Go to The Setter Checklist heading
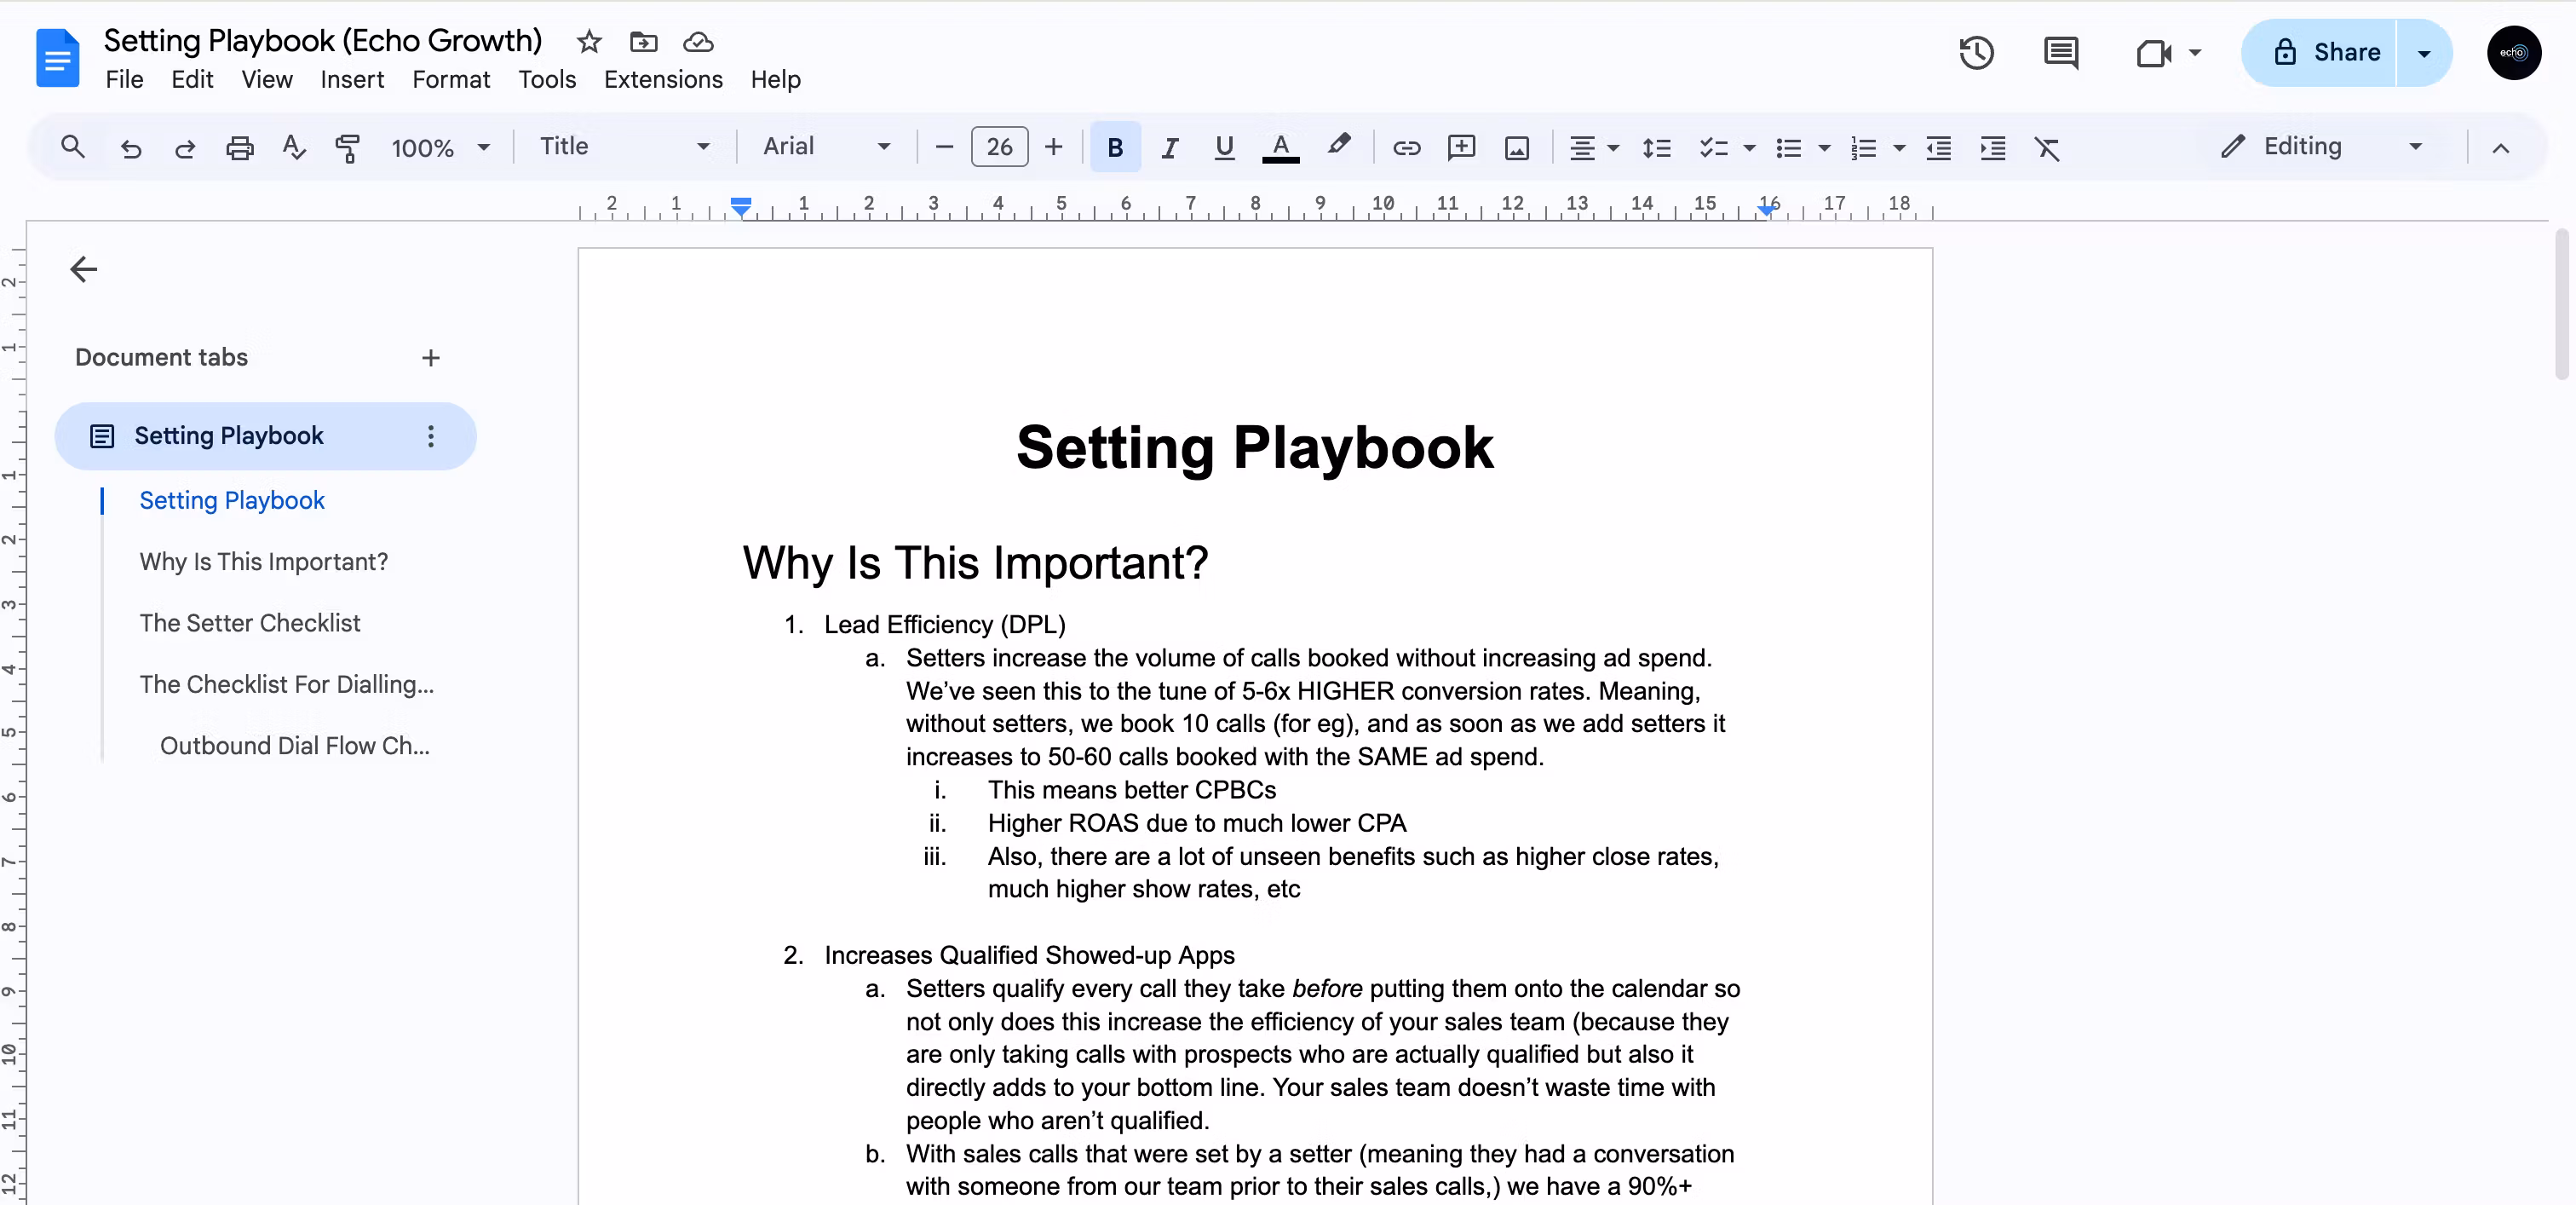Image resolution: width=2576 pixels, height=1205 pixels. click(250, 623)
